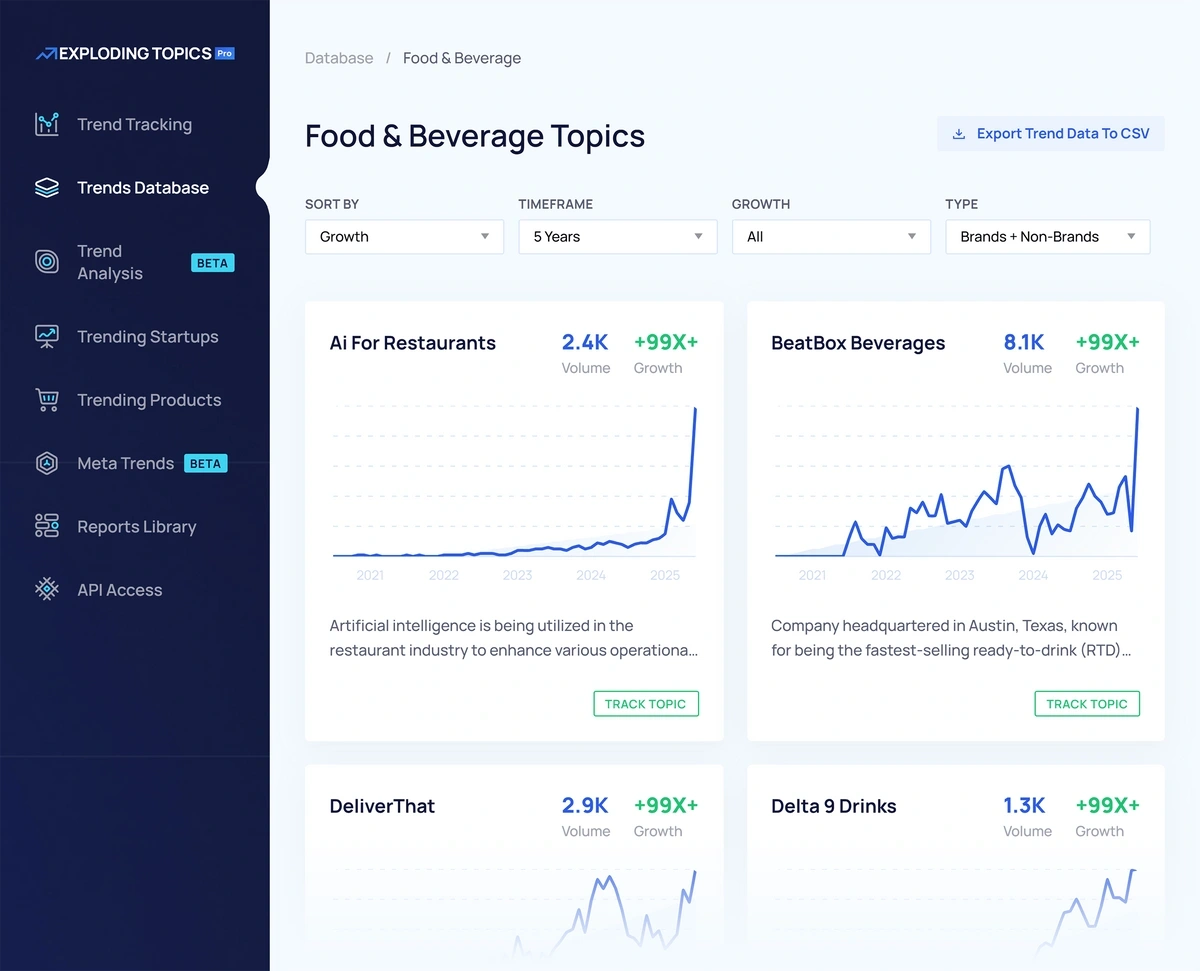Click the BETA badge beside Trend Analysis

[212, 263]
